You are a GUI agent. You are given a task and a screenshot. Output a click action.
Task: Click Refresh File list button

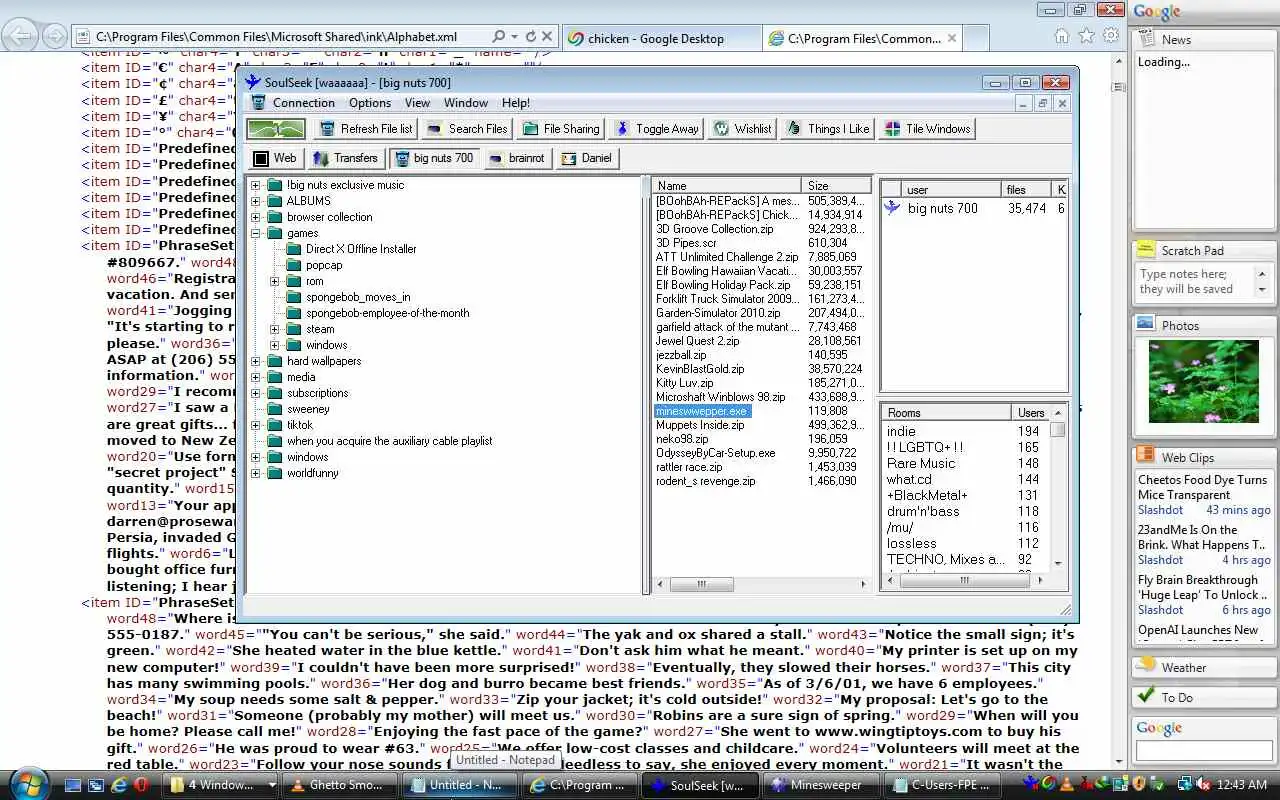point(365,128)
